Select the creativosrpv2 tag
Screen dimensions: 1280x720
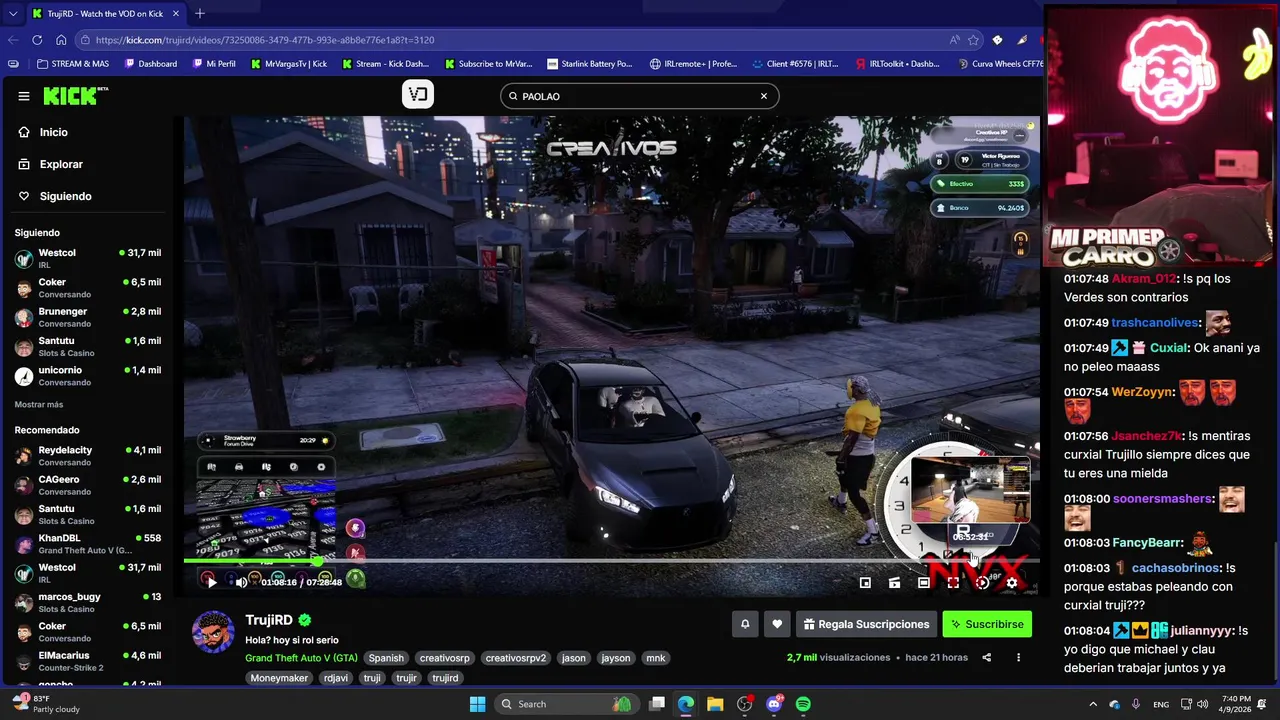[x=516, y=658]
